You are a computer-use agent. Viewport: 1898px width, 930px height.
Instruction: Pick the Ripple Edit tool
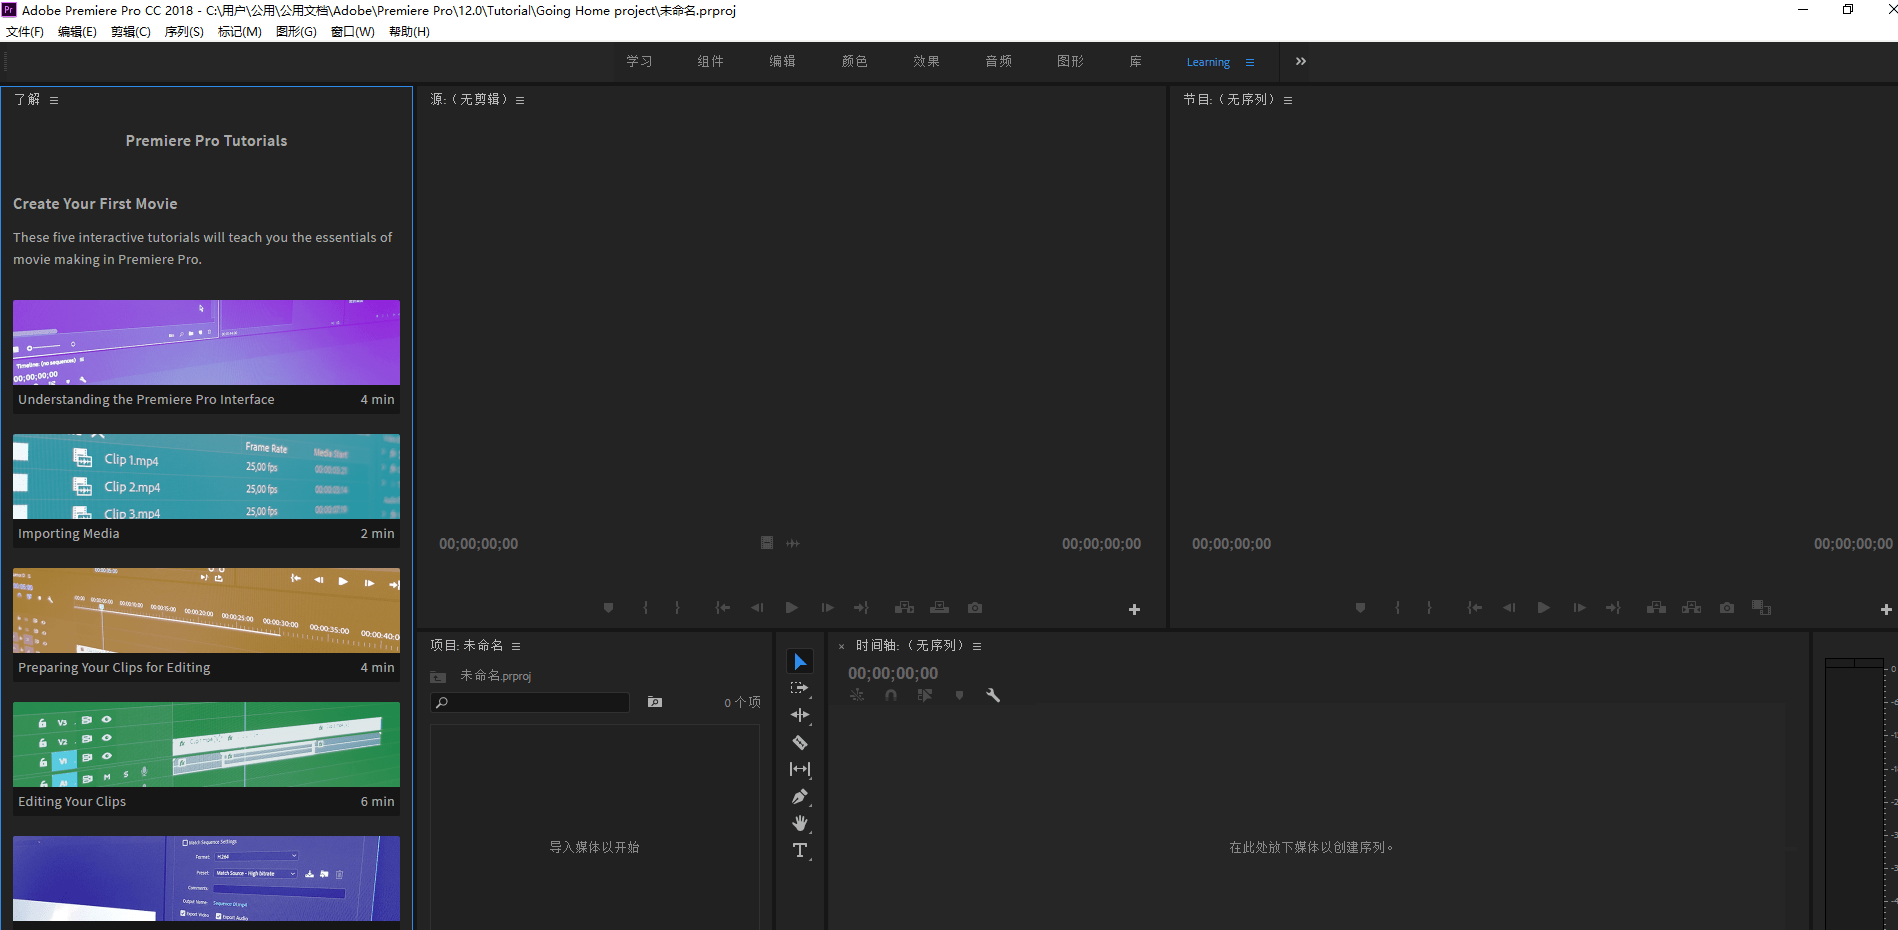click(800, 715)
